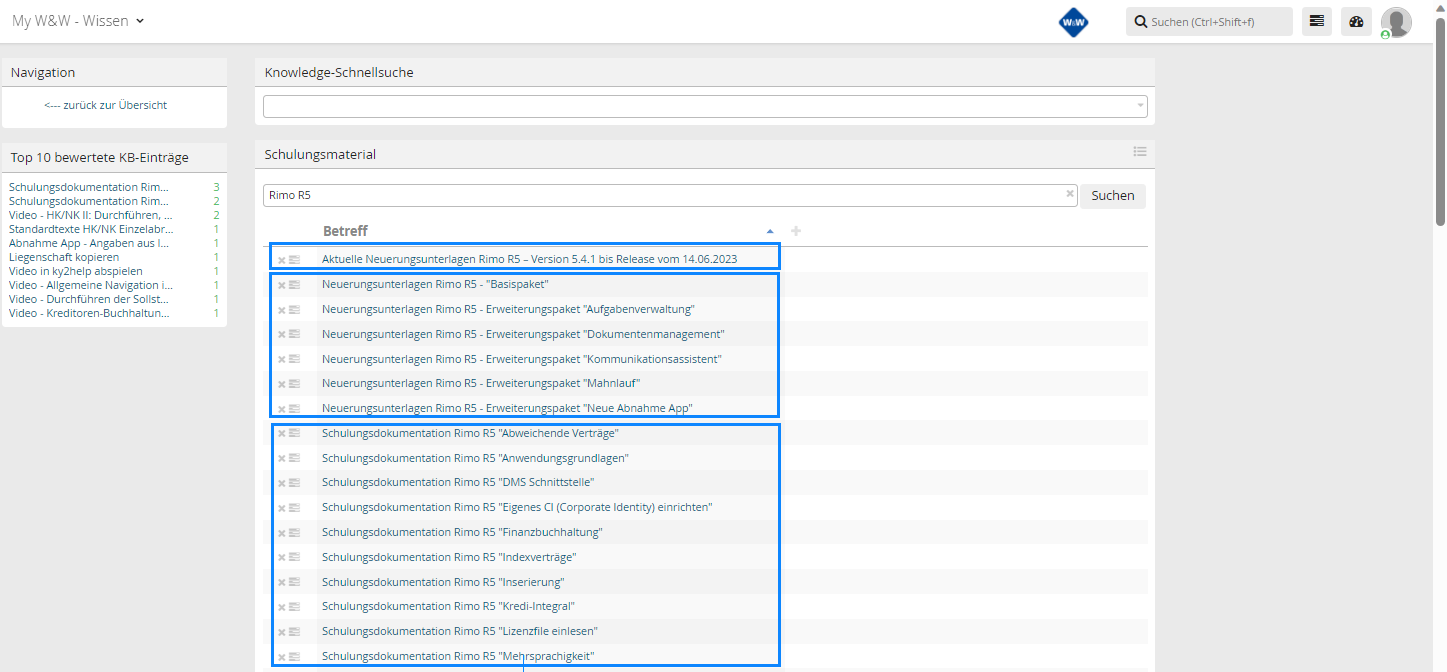Open Erweiterungspaket "Dokumentenmanagement" entry
The width and height of the screenshot is (1447, 672).
(523, 334)
